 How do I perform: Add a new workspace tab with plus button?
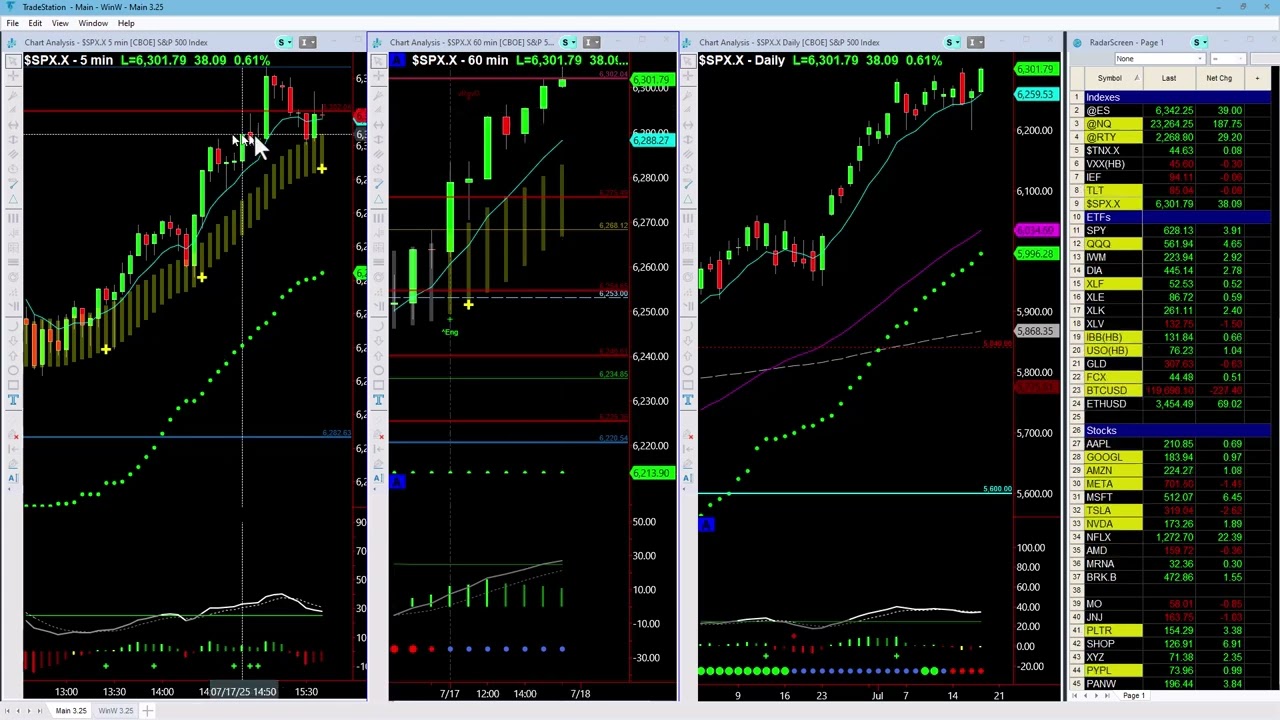[x=147, y=711]
